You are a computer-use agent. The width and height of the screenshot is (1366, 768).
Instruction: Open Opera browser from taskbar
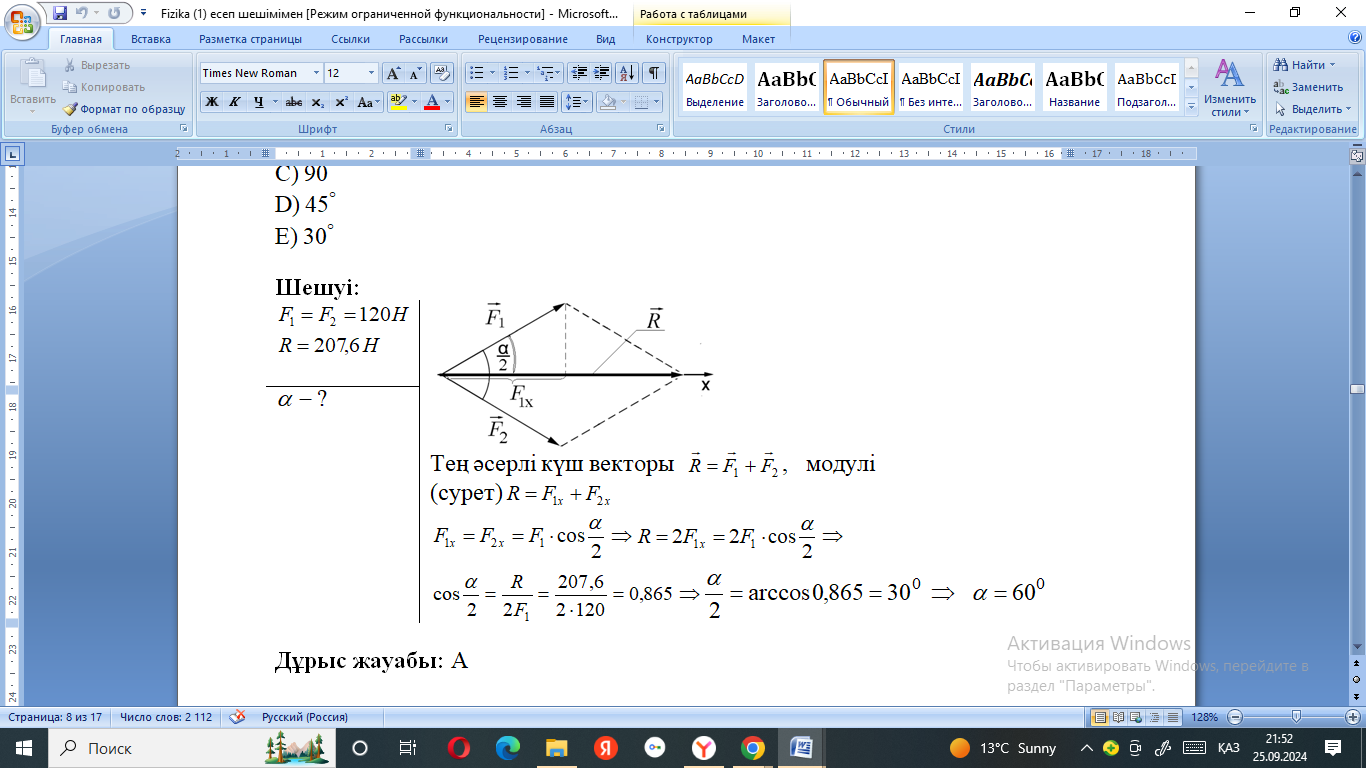click(x=459, y=748)
